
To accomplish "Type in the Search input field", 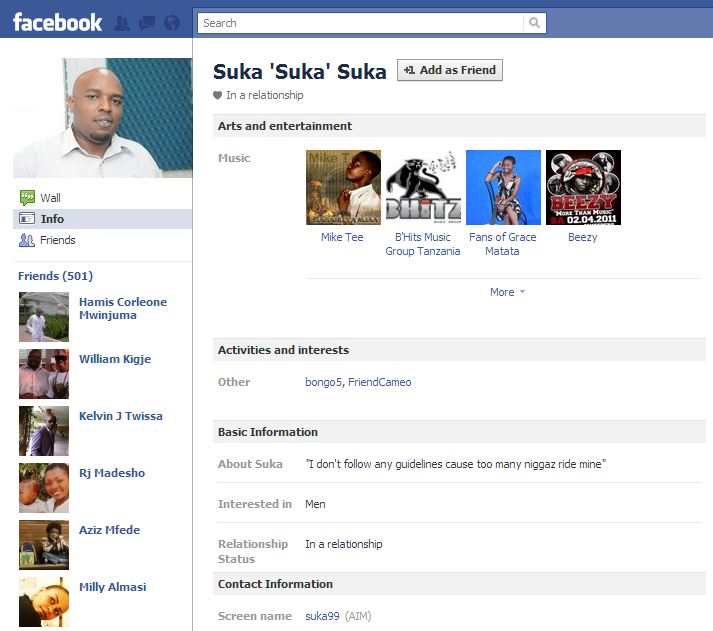I will (x=360, y=23).
